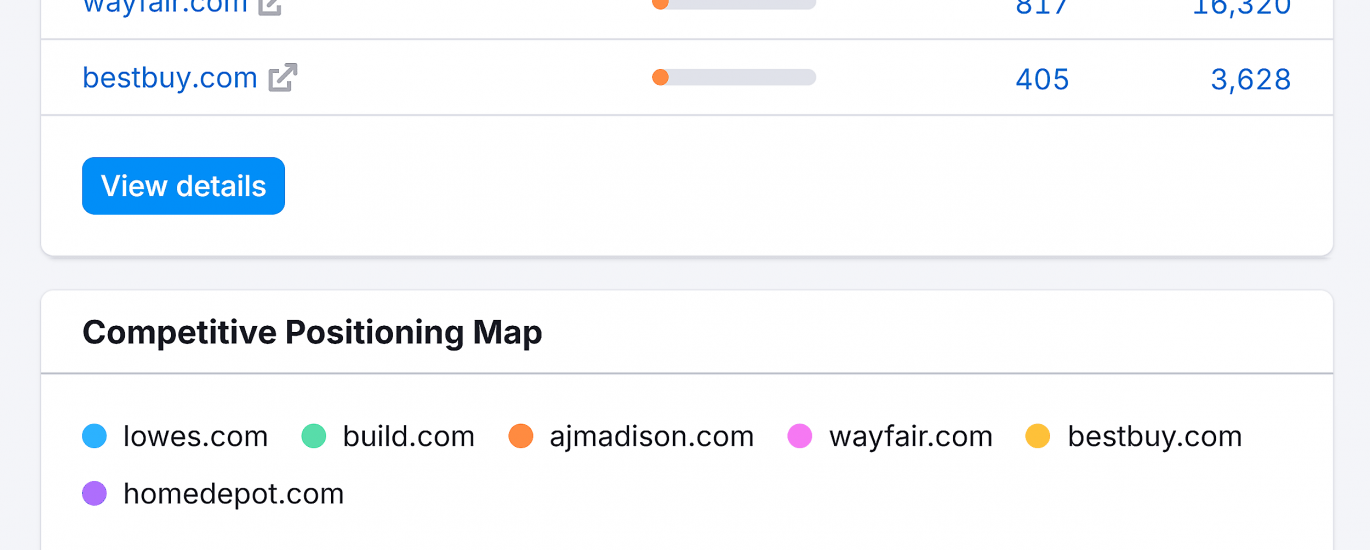Click the purple homedepot.com legend dot
Screen dimensions: 1370x550
95,494
